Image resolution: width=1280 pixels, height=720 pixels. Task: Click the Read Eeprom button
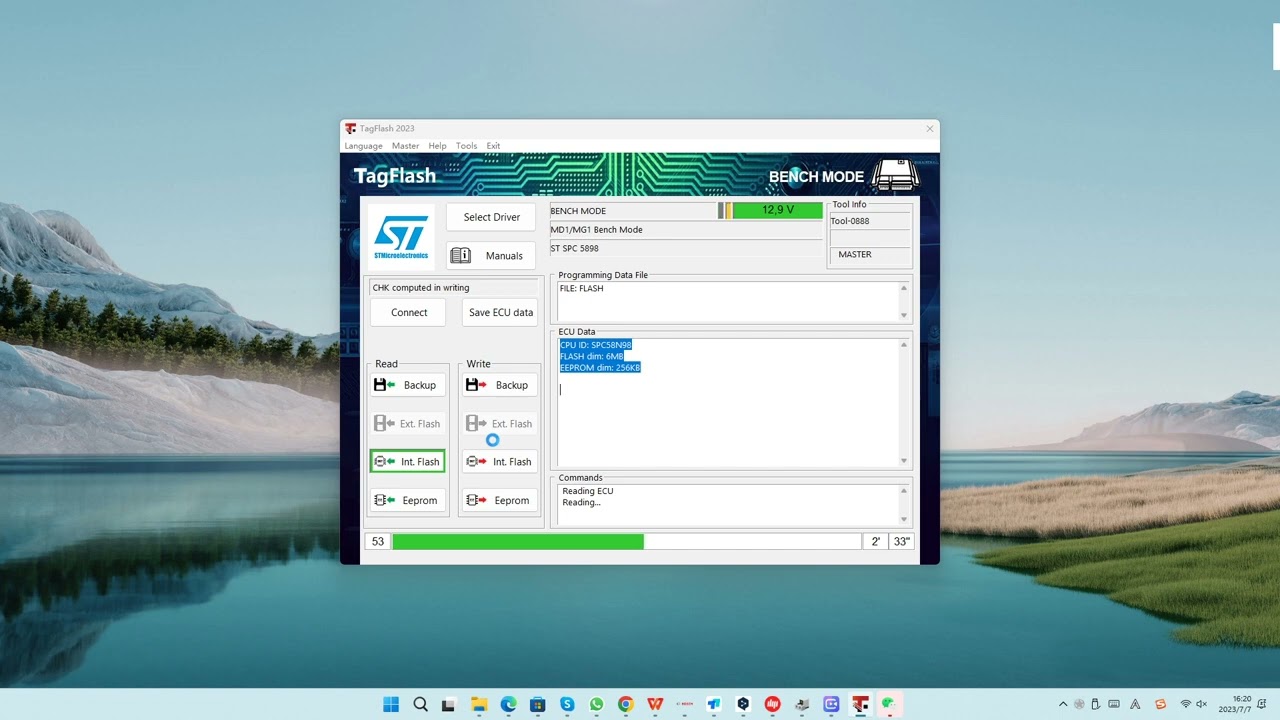[x=407, y=500]
